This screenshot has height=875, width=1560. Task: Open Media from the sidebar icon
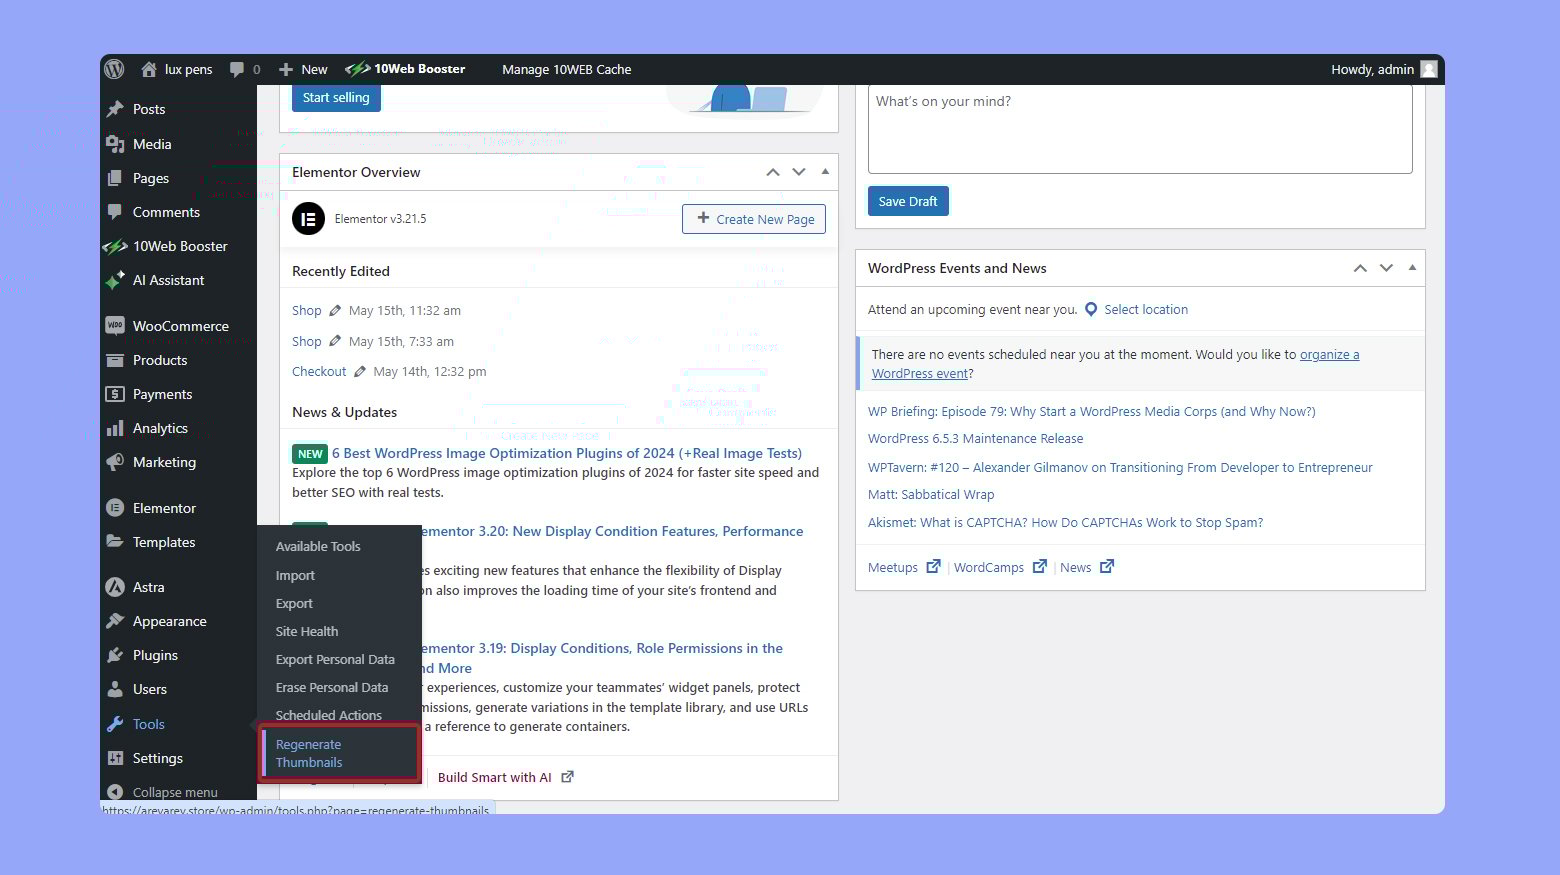[117, 144]
